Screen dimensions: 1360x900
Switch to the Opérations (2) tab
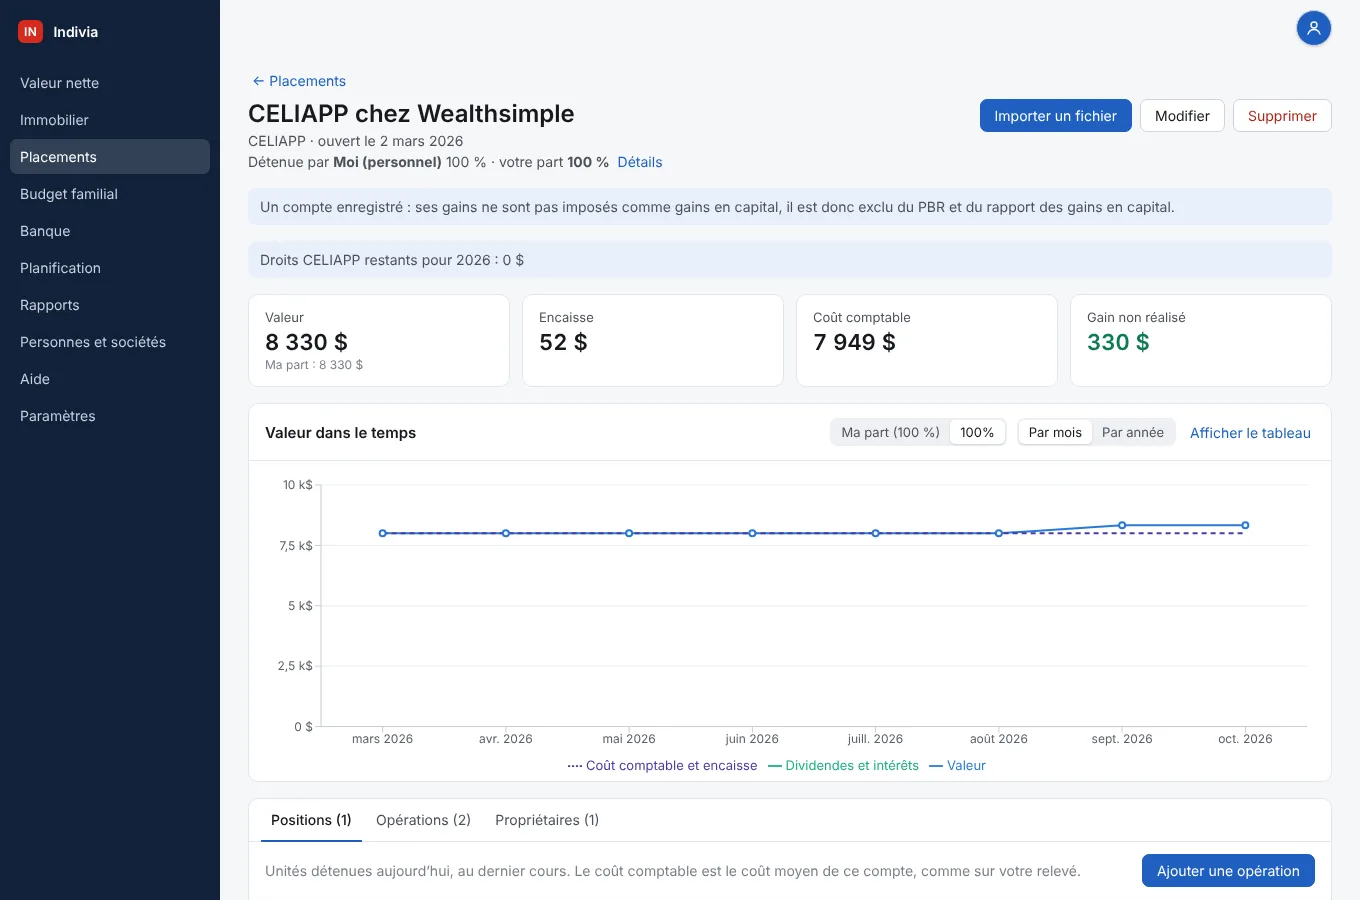tap(423, 820)
